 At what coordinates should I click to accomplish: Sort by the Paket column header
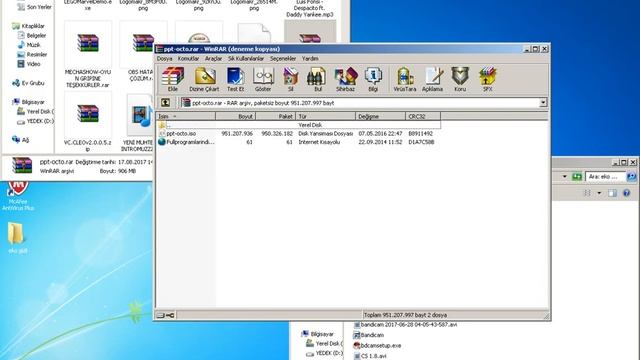(x=276, y=116)
